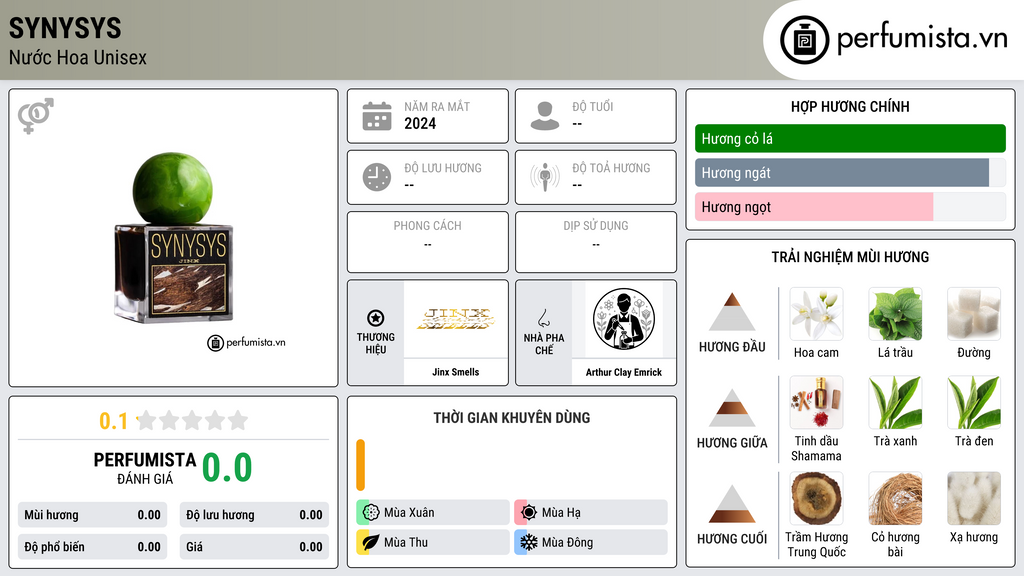Click the base notes pyramid icon
Viewport: 1024px width, 576px height.
[732, 504]
